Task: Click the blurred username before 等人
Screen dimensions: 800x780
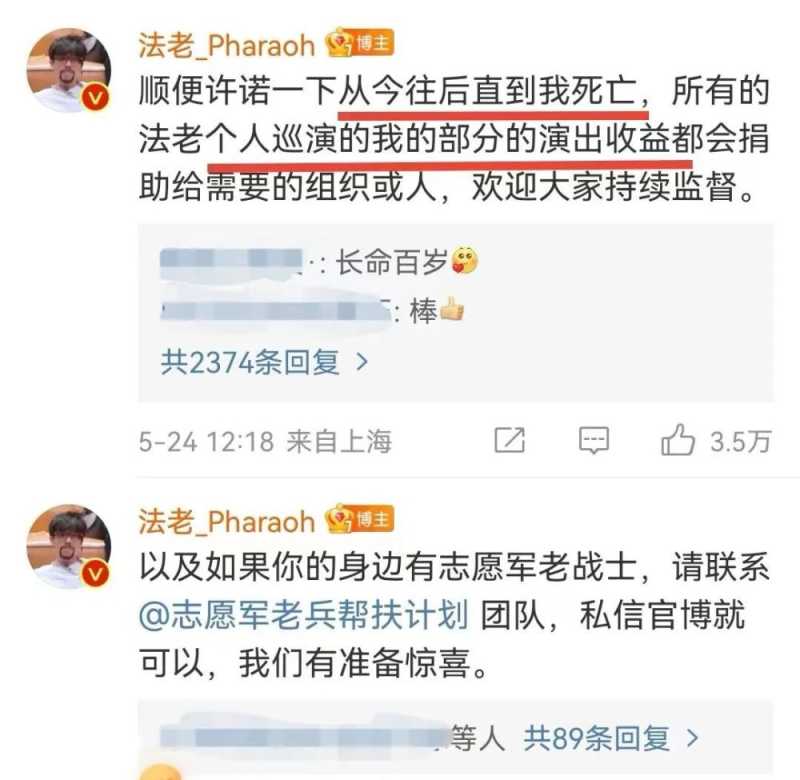Action: 304,738
